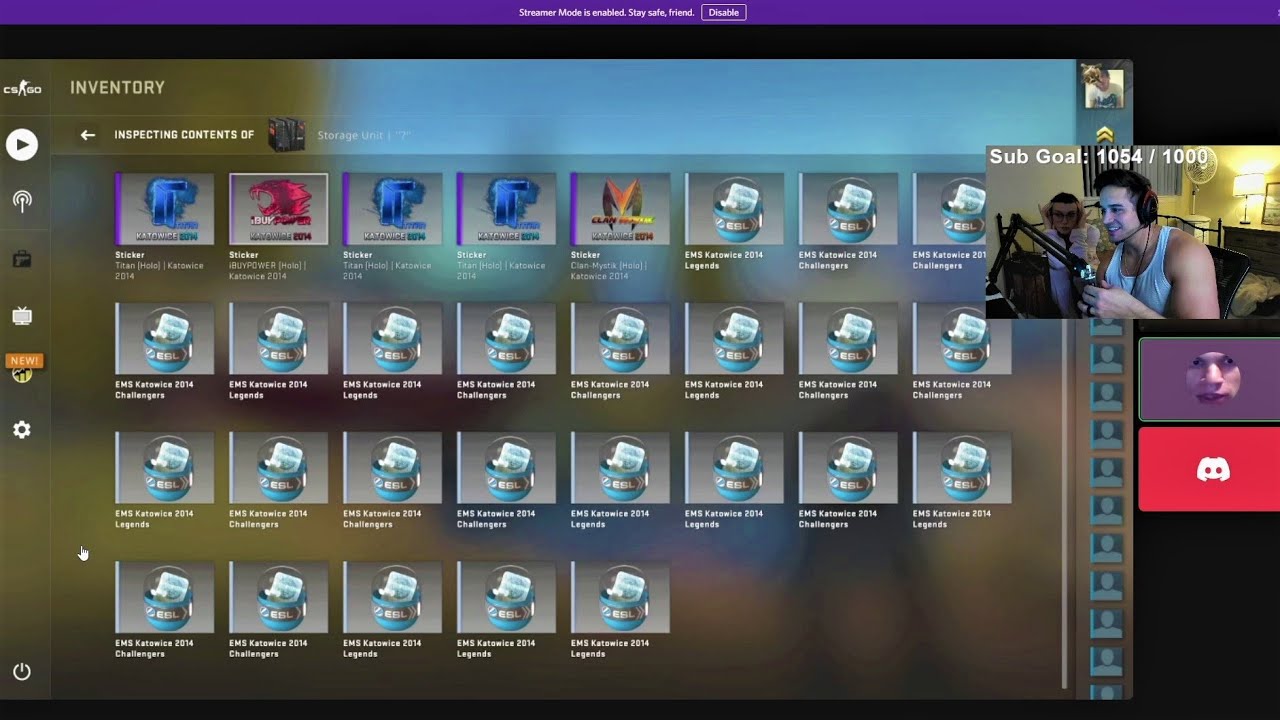
Task: Select the iBUYPOWER (Holo) Katowice 2014 sticker
Action: pyautogui.click(x=278, y=209)
